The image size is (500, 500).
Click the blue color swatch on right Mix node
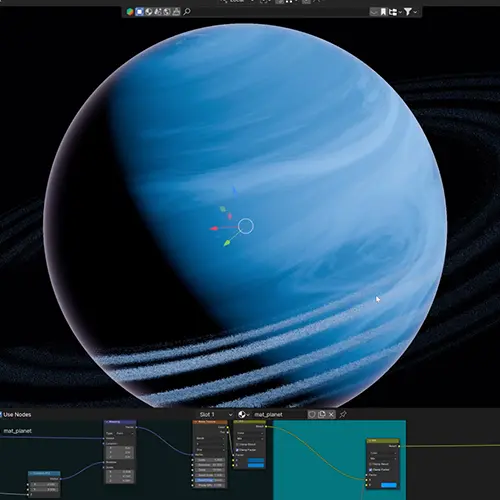point(389,485)
